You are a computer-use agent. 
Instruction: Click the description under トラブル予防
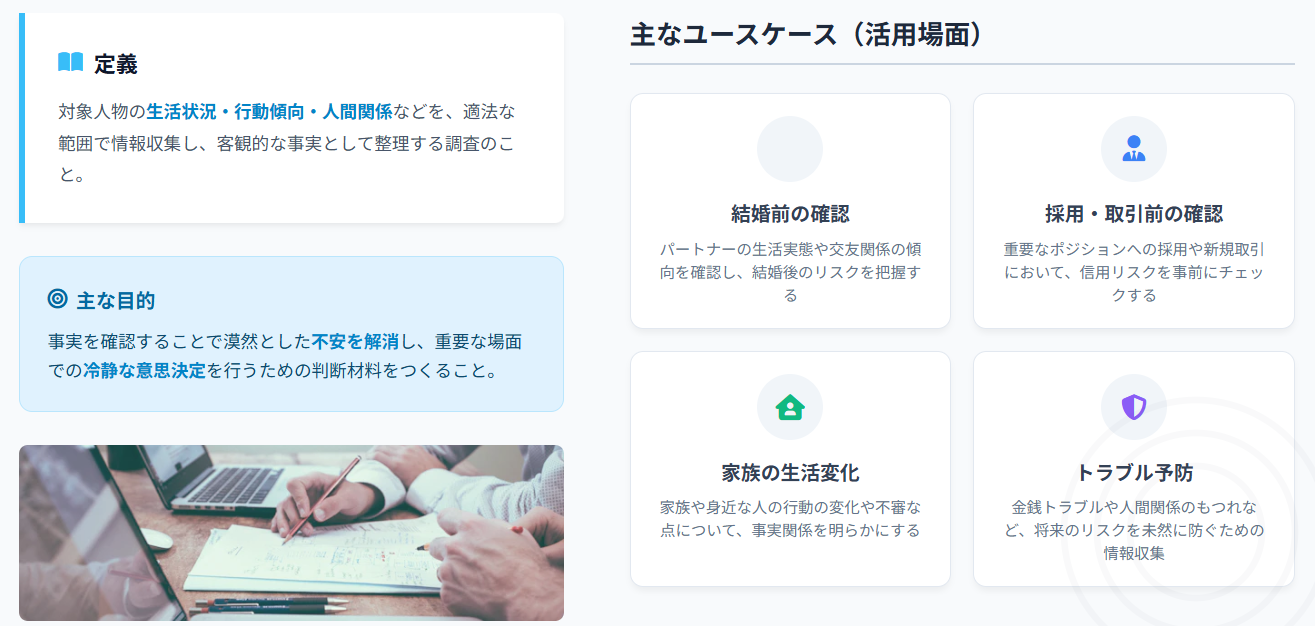click(x=1133, y=528)
